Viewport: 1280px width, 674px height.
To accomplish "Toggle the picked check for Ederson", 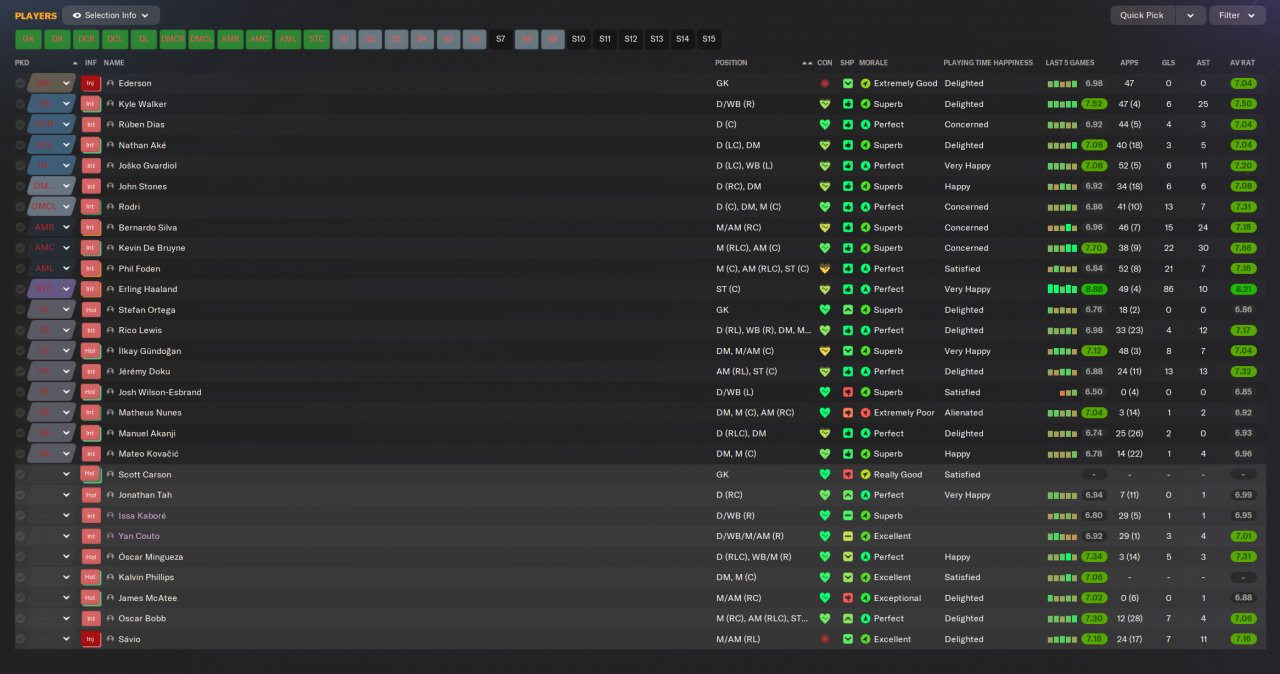I will click(20, 83).
